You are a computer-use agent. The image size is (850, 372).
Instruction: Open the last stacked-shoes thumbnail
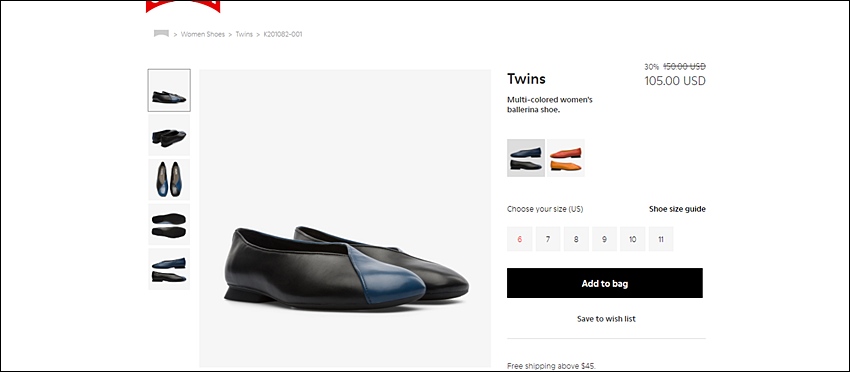[169, 269]
